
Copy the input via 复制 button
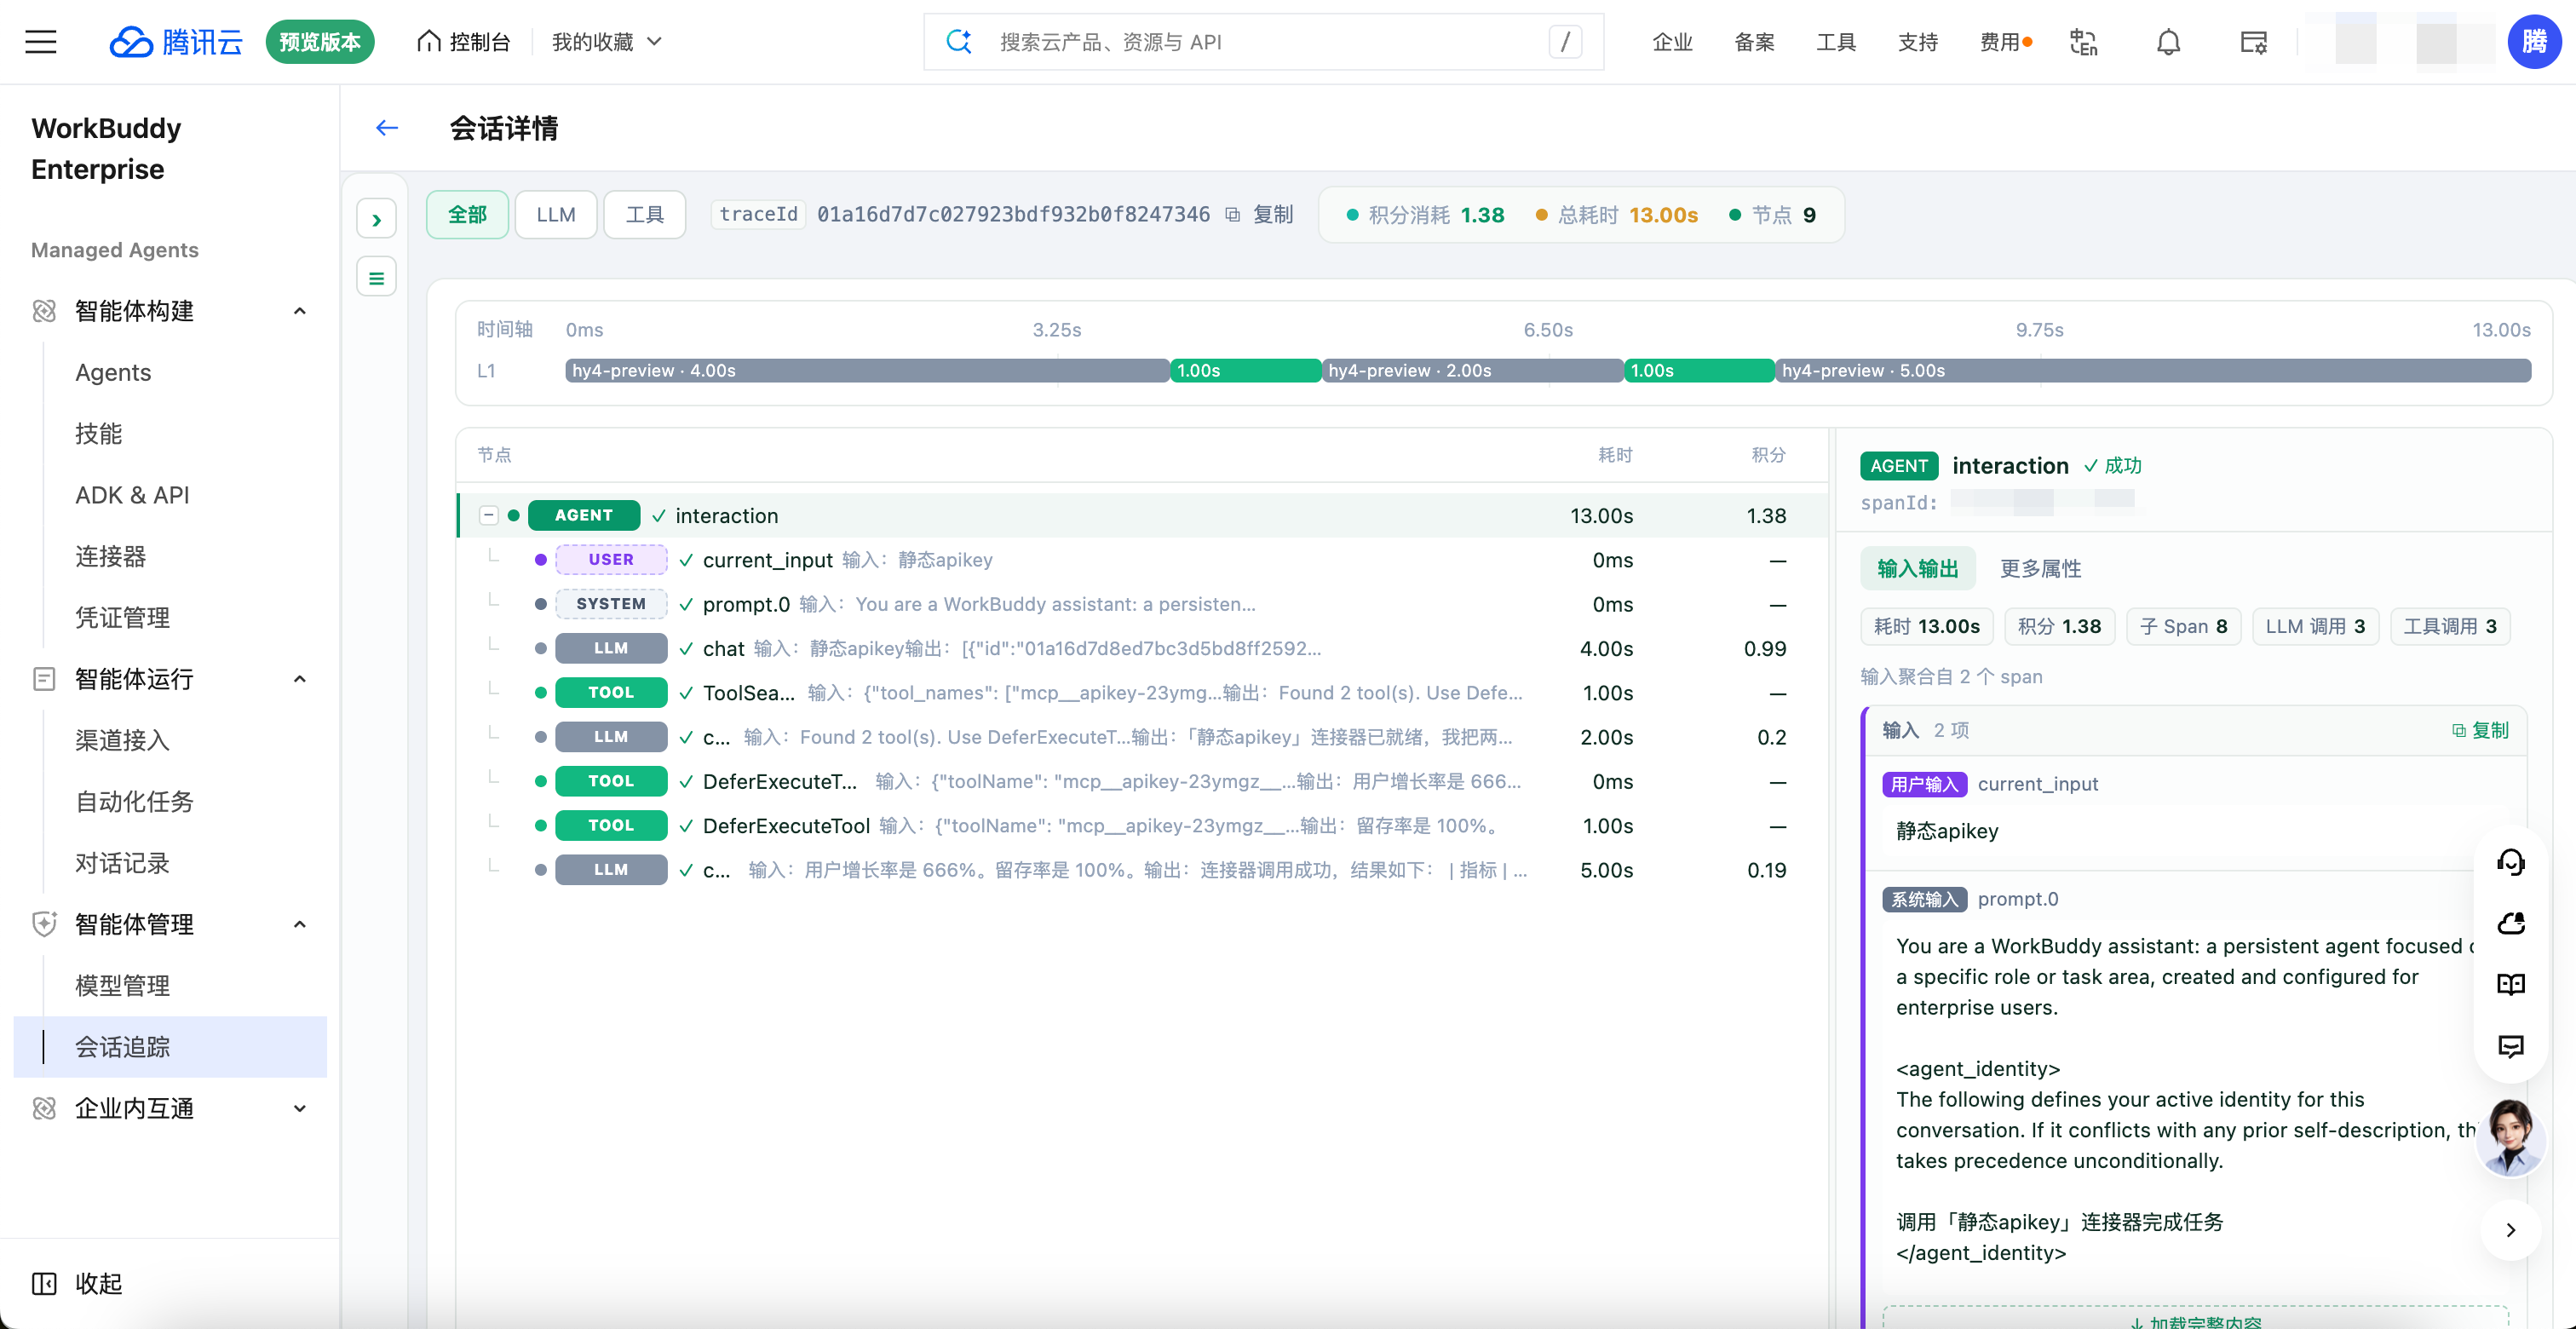[x=2480, y=730]
